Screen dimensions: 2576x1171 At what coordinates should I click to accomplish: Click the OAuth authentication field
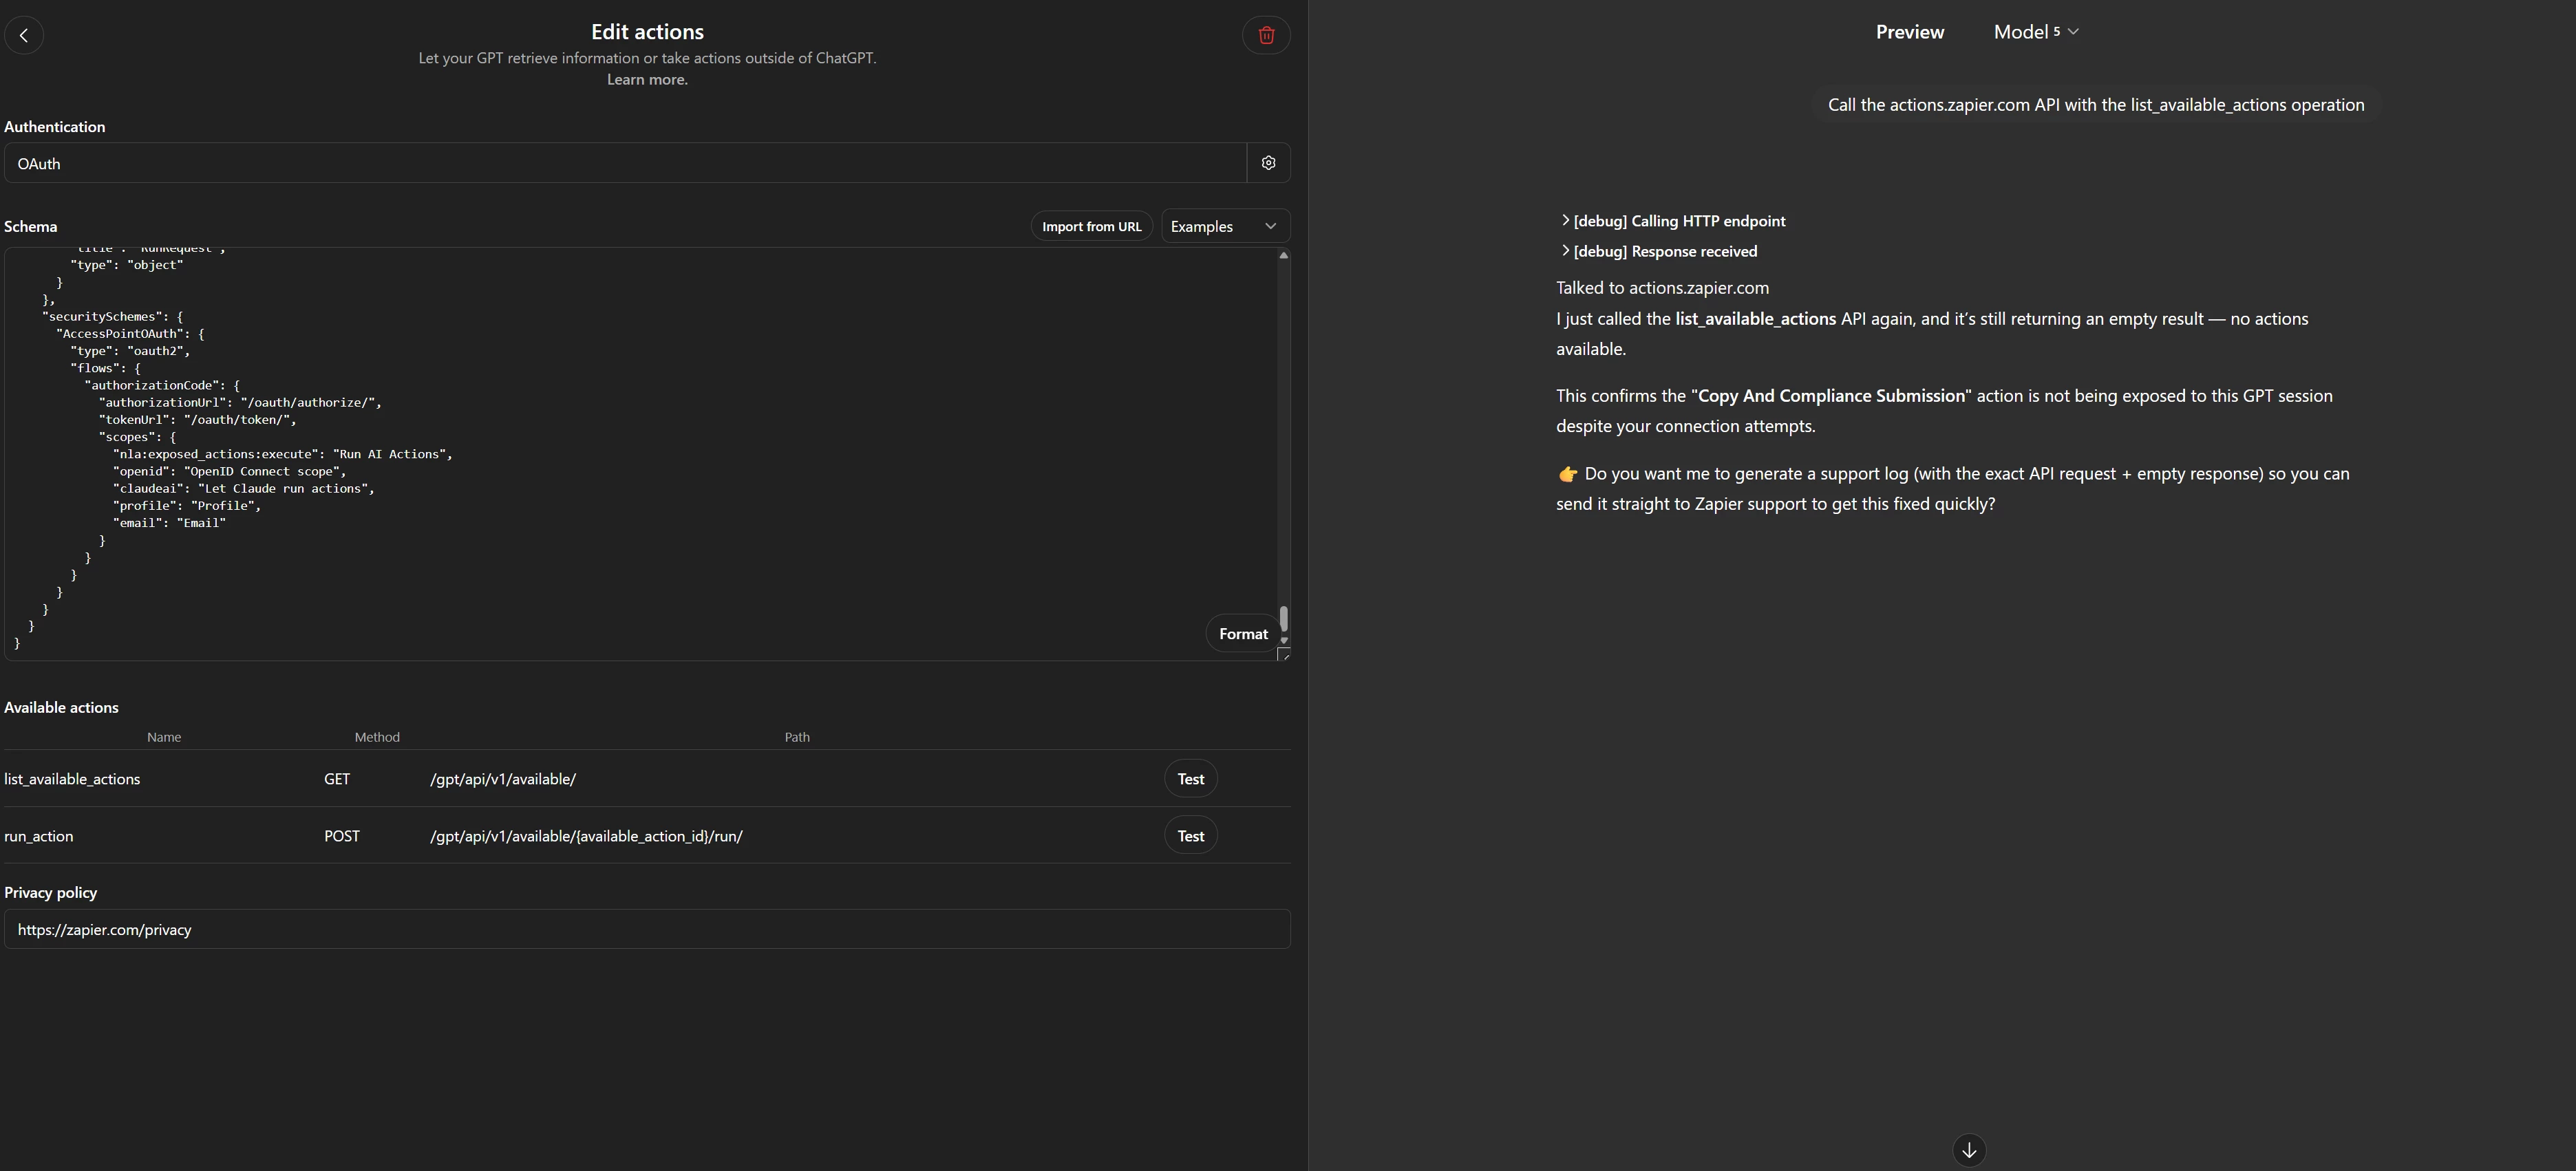pyautogui.click(x=625, y=163)
